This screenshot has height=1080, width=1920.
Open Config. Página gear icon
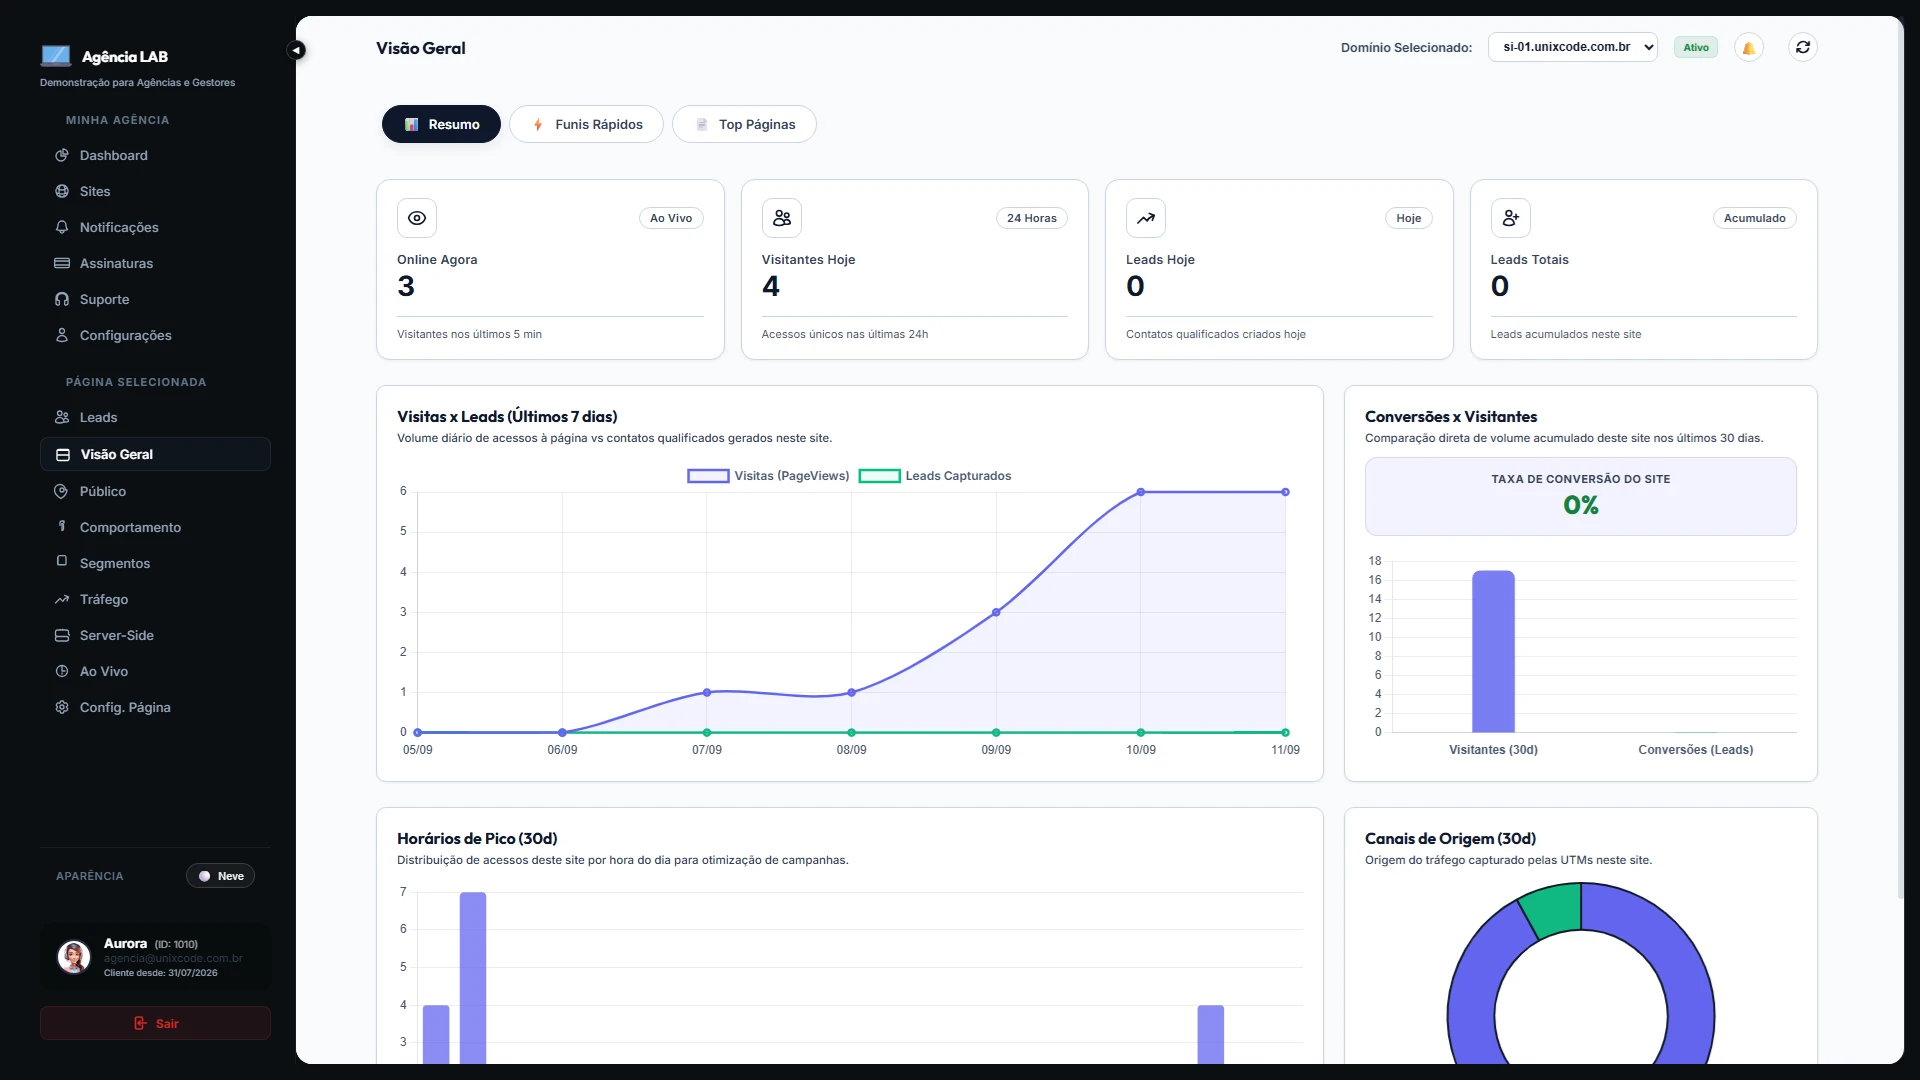click(62, 707)
